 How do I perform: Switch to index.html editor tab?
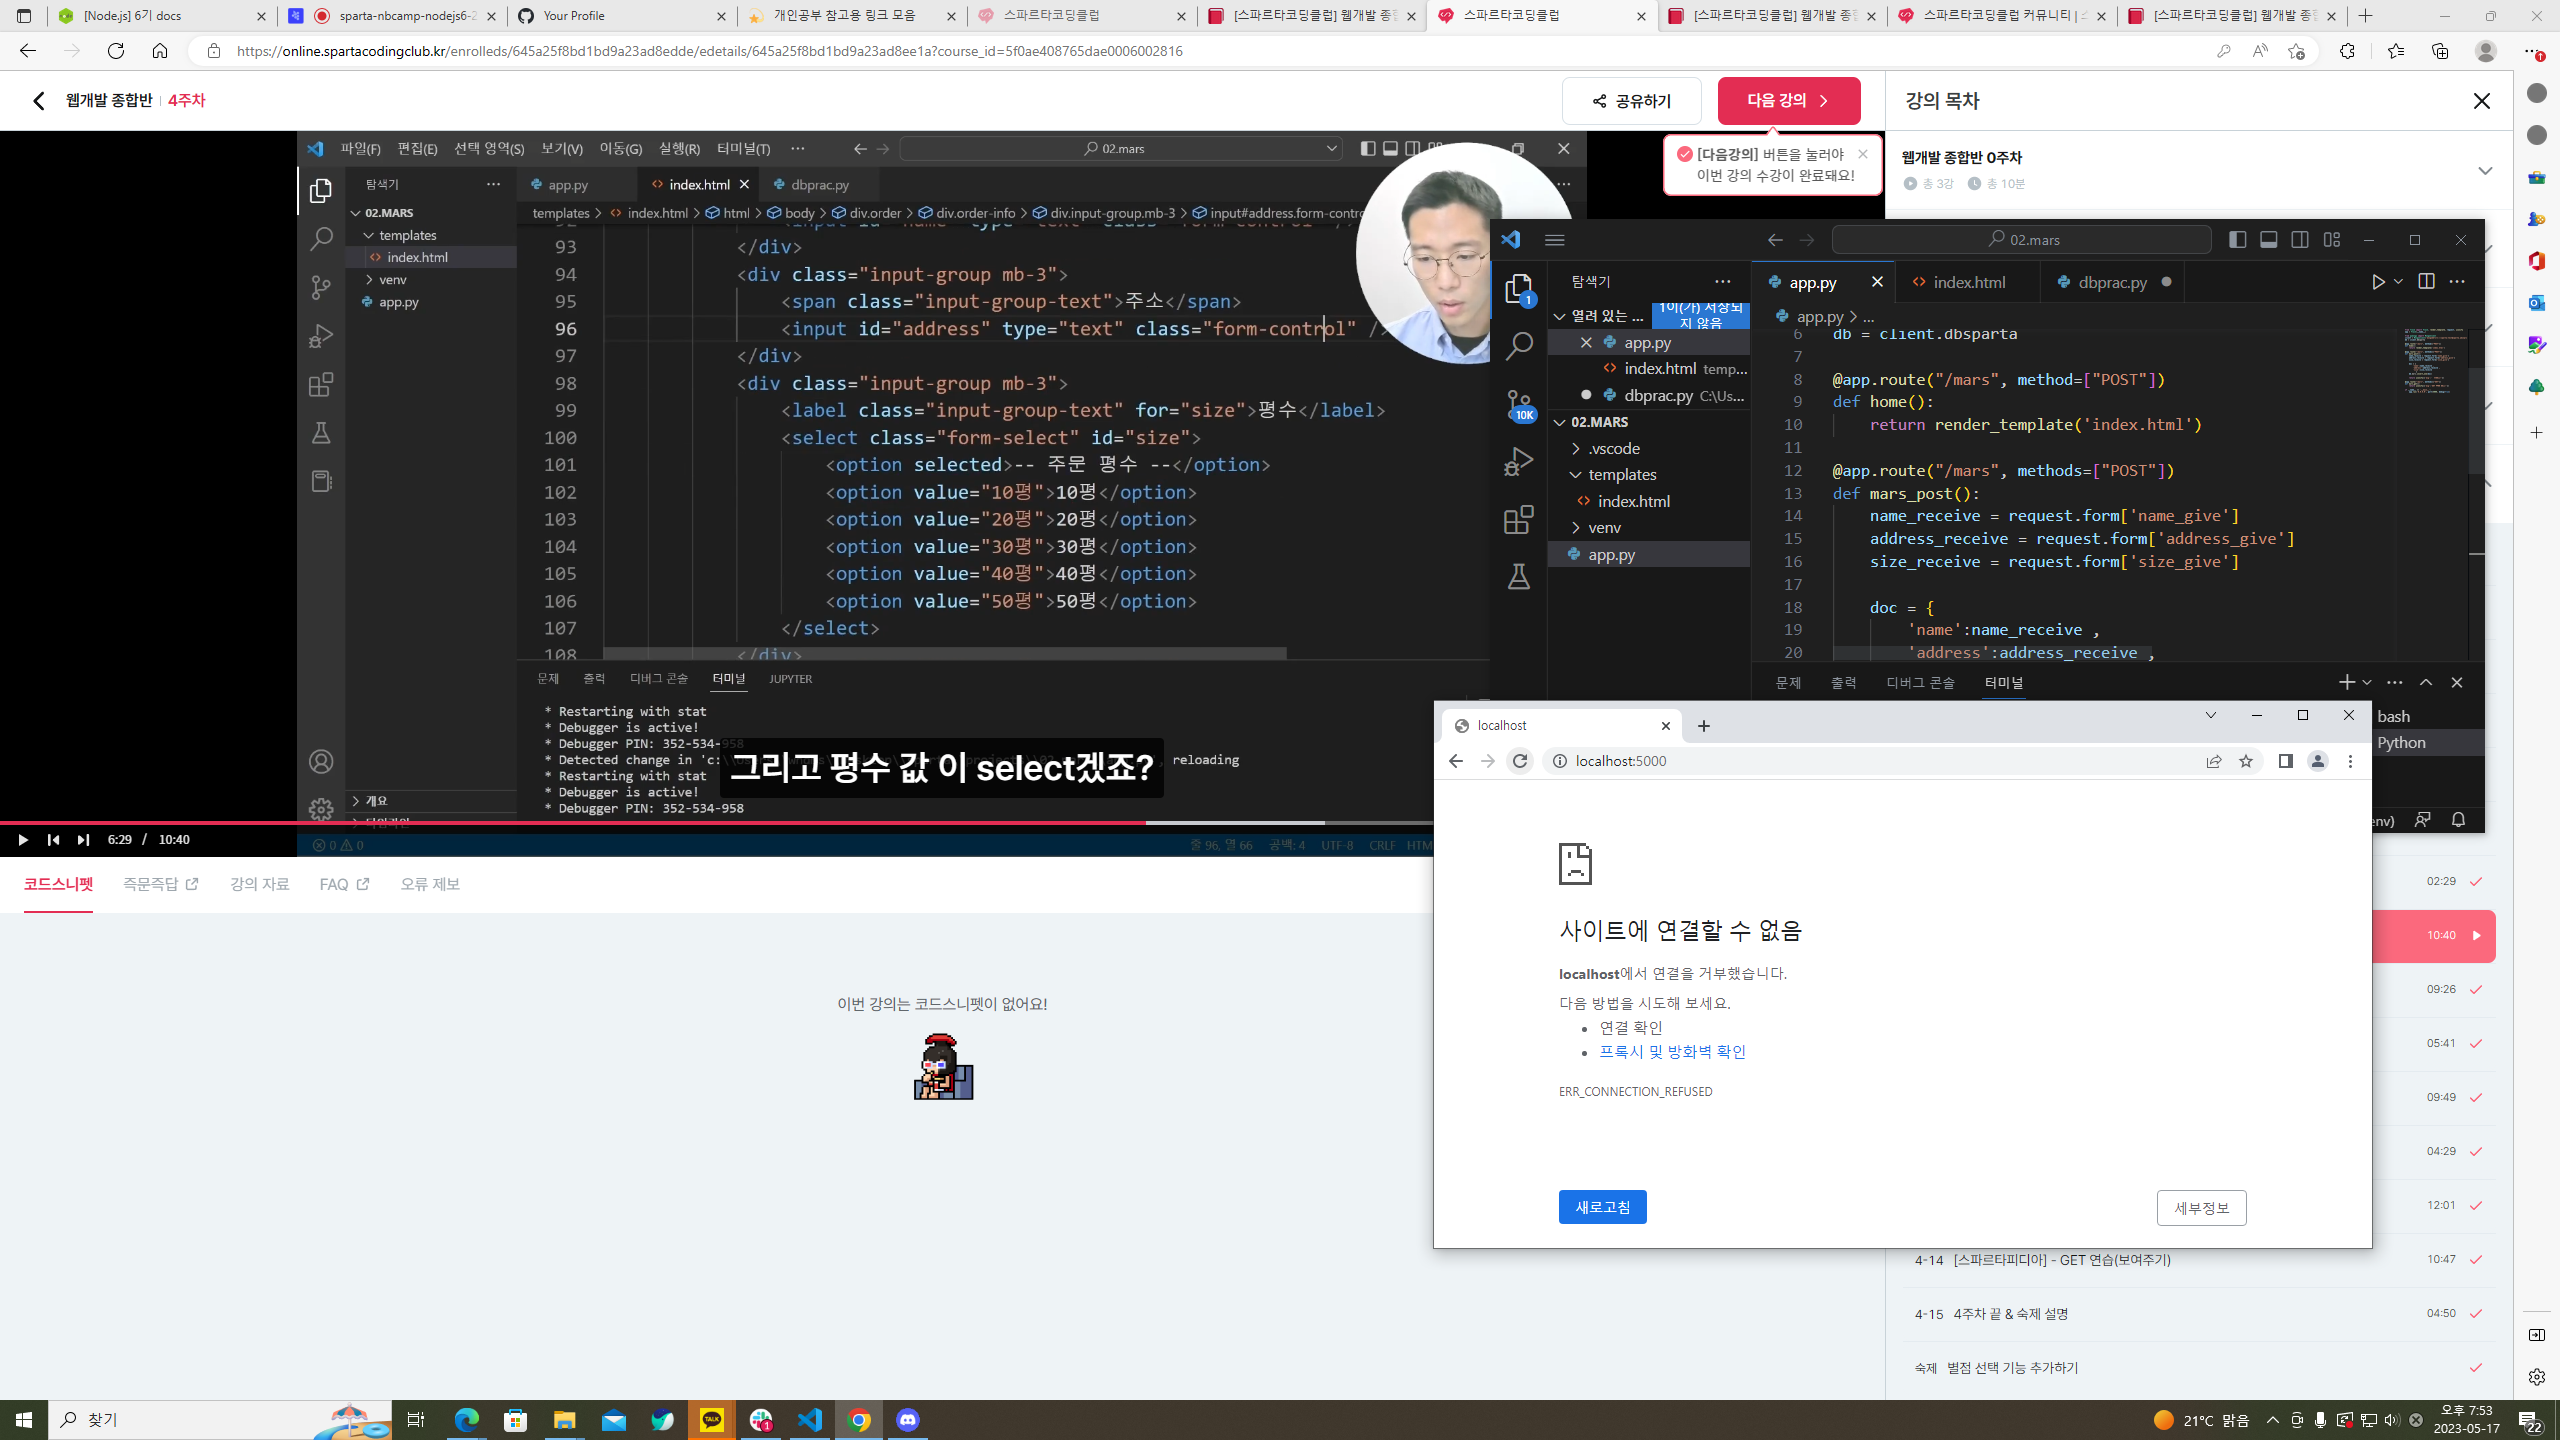tap(1969, 283)
